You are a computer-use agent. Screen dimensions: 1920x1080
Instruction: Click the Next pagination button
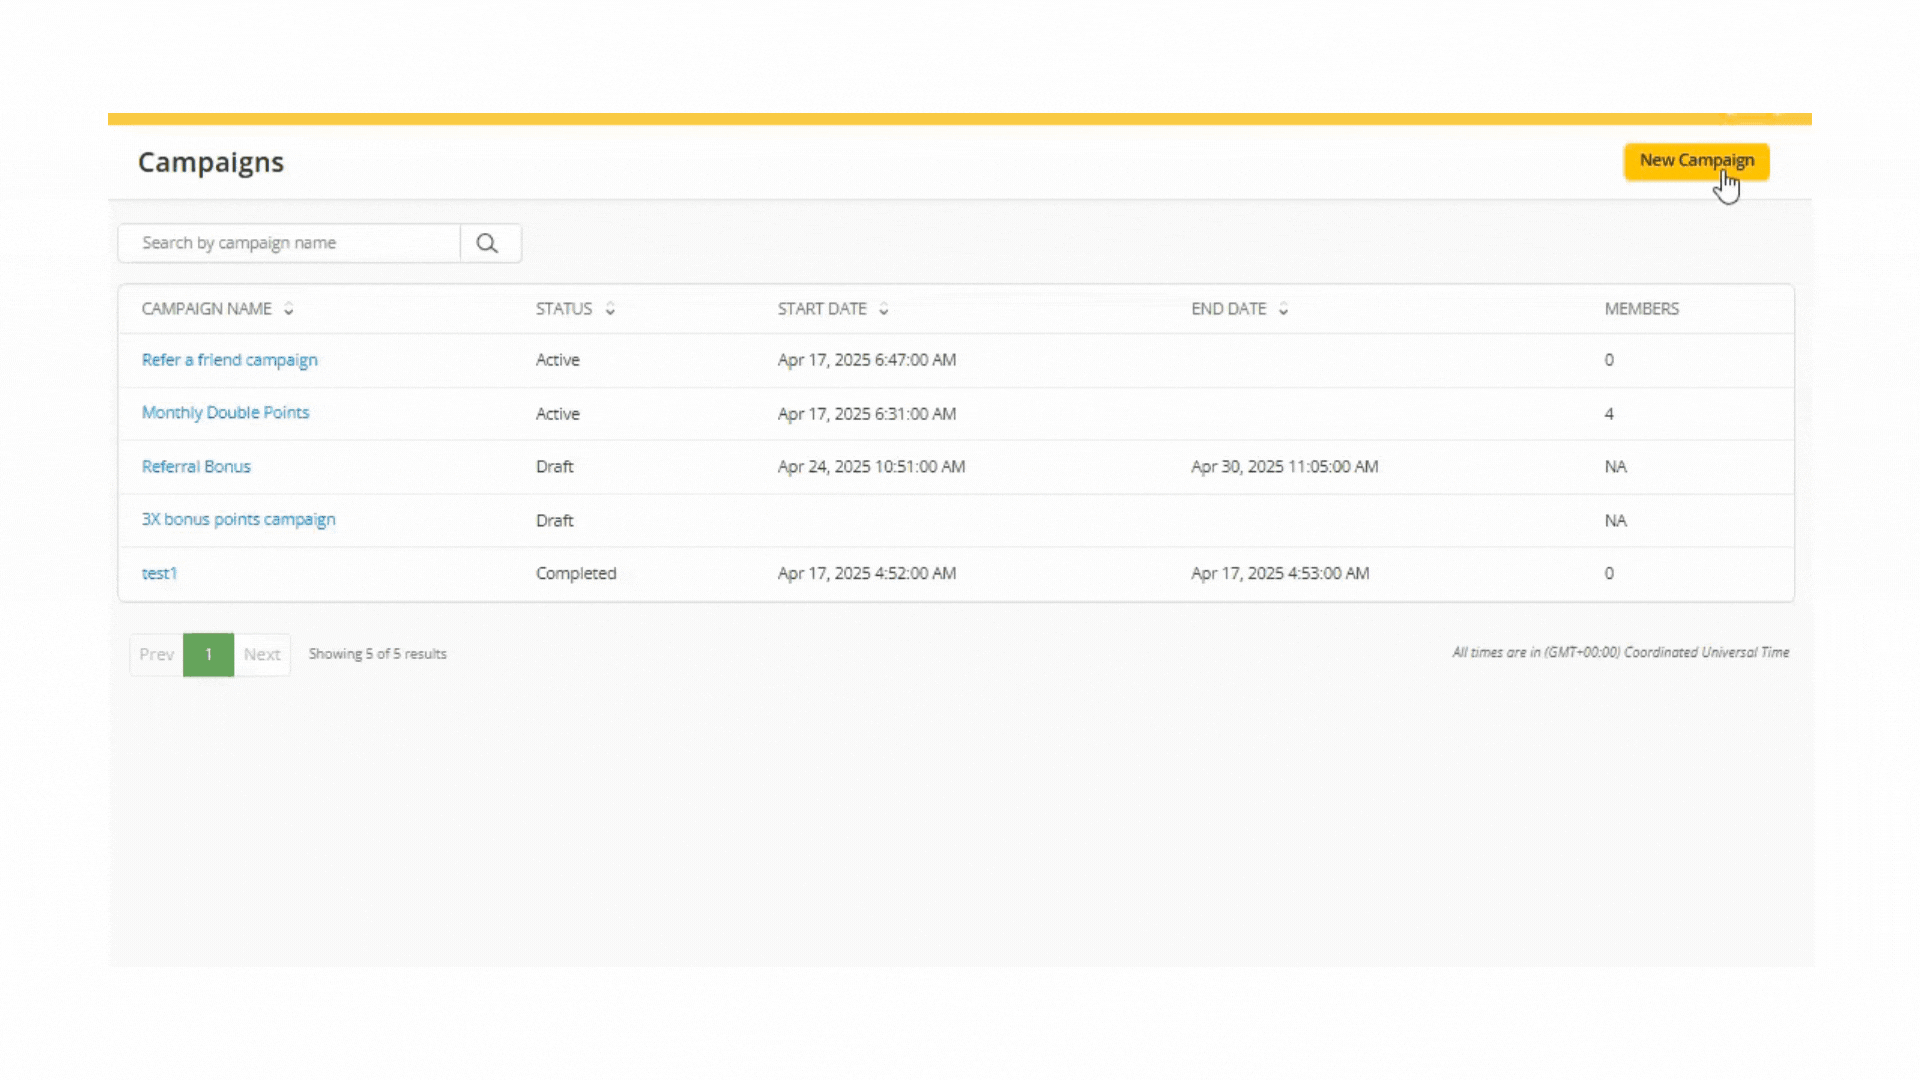point(262,654)
